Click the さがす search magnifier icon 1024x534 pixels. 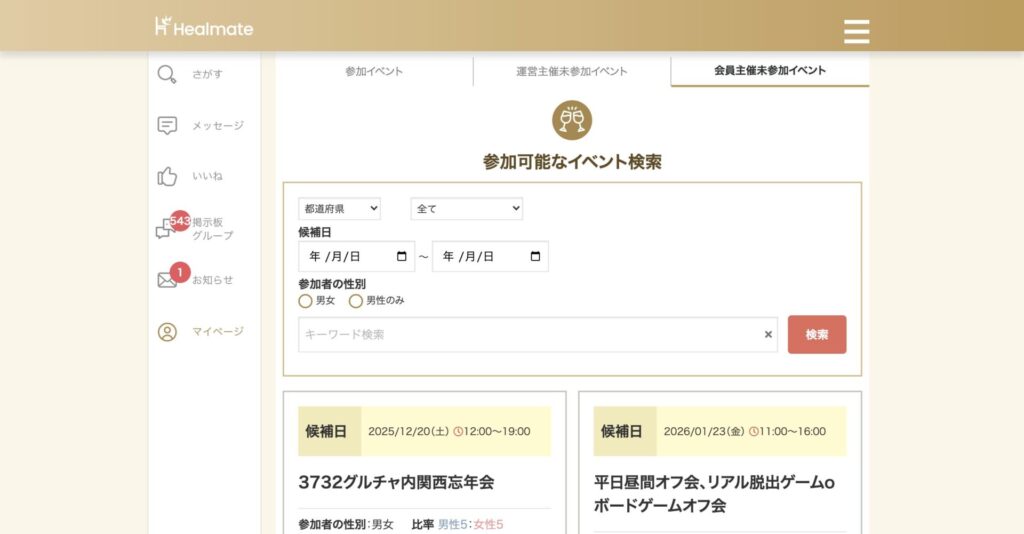tap(167, 74)
